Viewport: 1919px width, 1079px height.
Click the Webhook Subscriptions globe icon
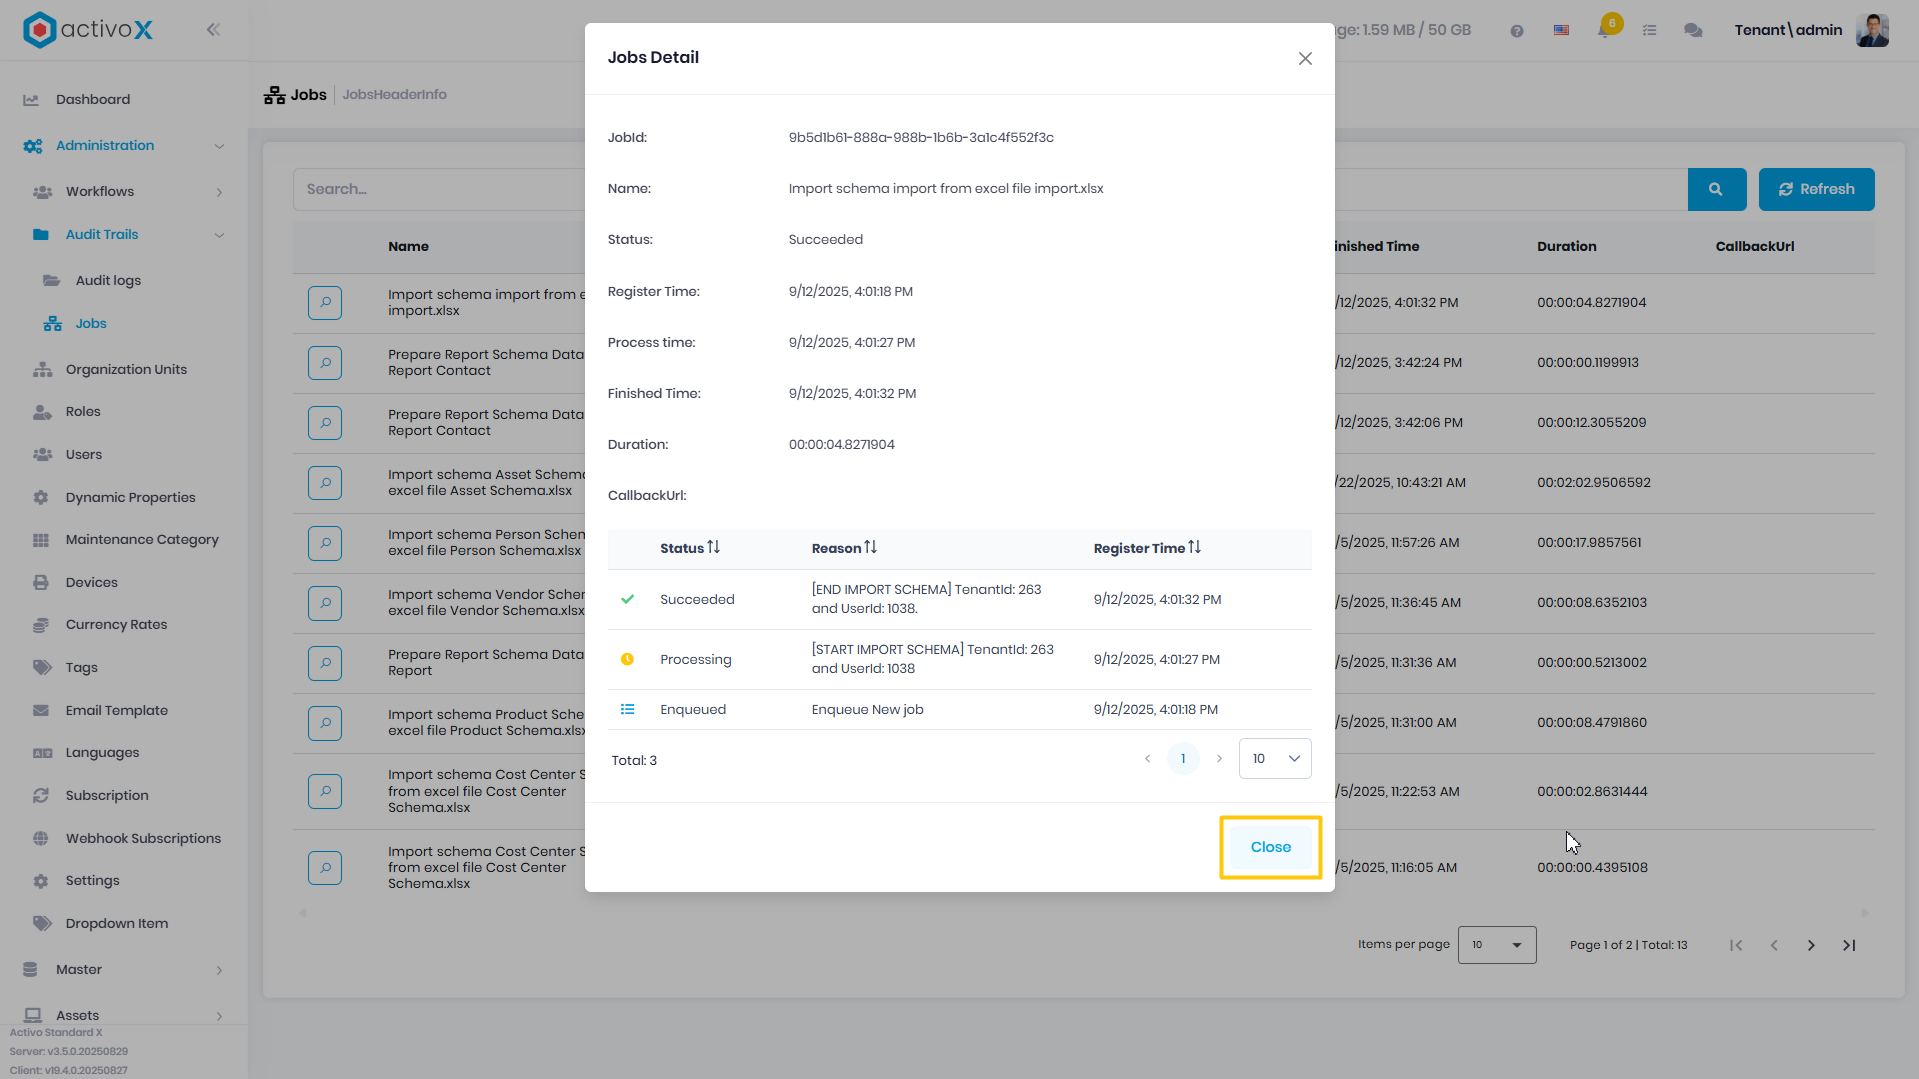coord(41,839)
